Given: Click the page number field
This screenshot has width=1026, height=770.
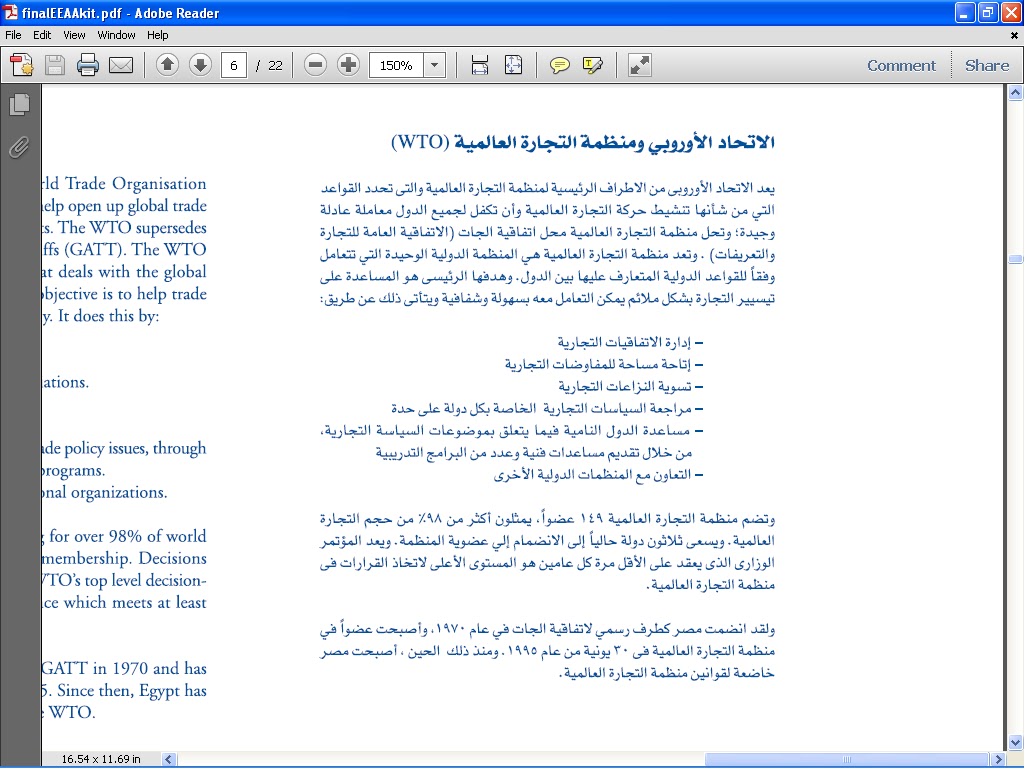Looking at the screenshot, I should [234, 65].
